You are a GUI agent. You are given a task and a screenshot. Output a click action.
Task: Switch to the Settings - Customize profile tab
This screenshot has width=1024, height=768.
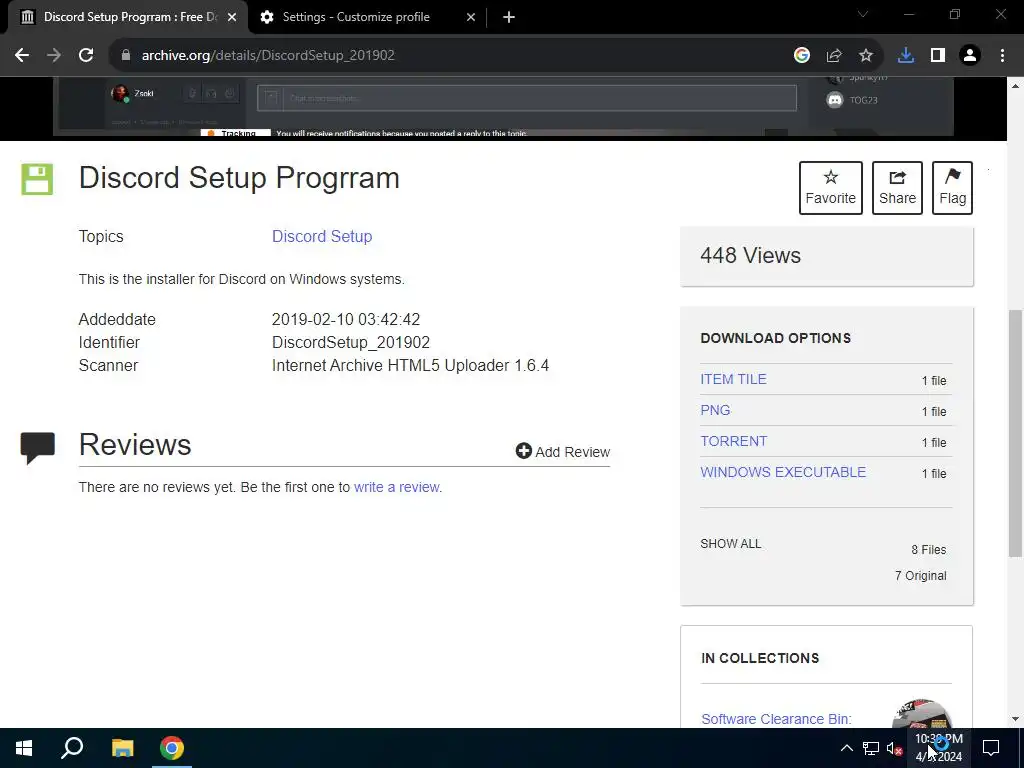point(368,18)
